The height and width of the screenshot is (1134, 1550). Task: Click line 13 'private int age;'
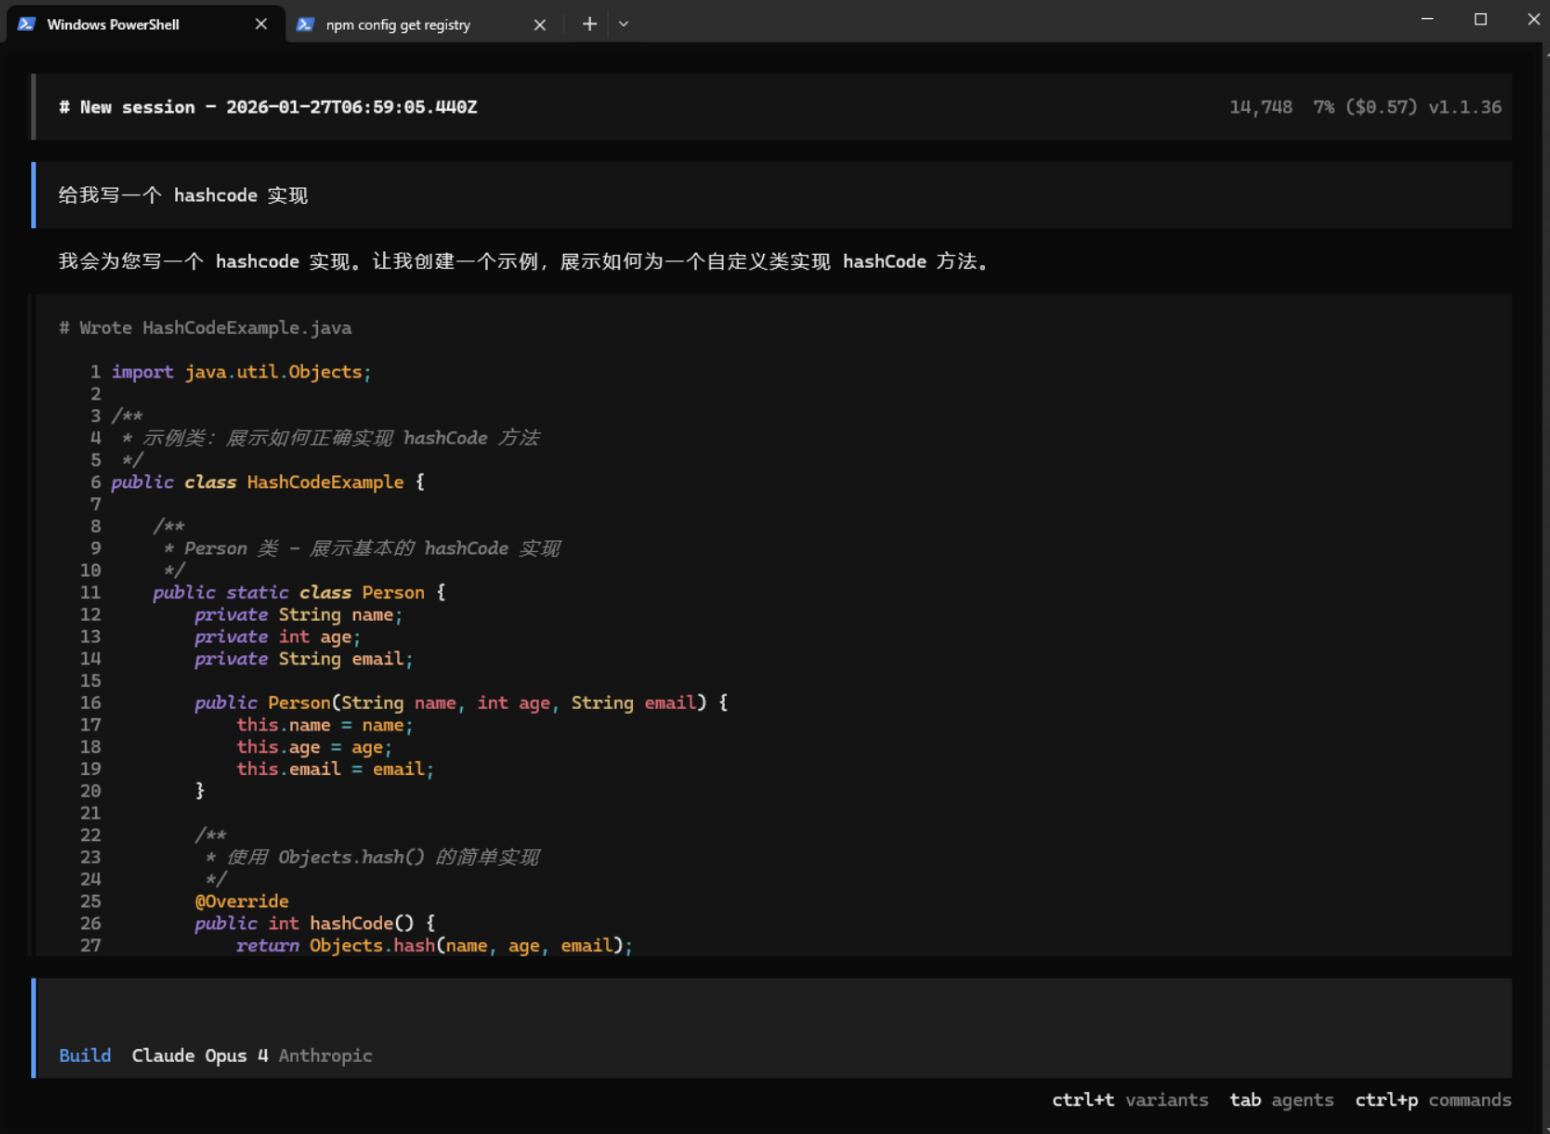pyautogui.click(x=277, y=637)
